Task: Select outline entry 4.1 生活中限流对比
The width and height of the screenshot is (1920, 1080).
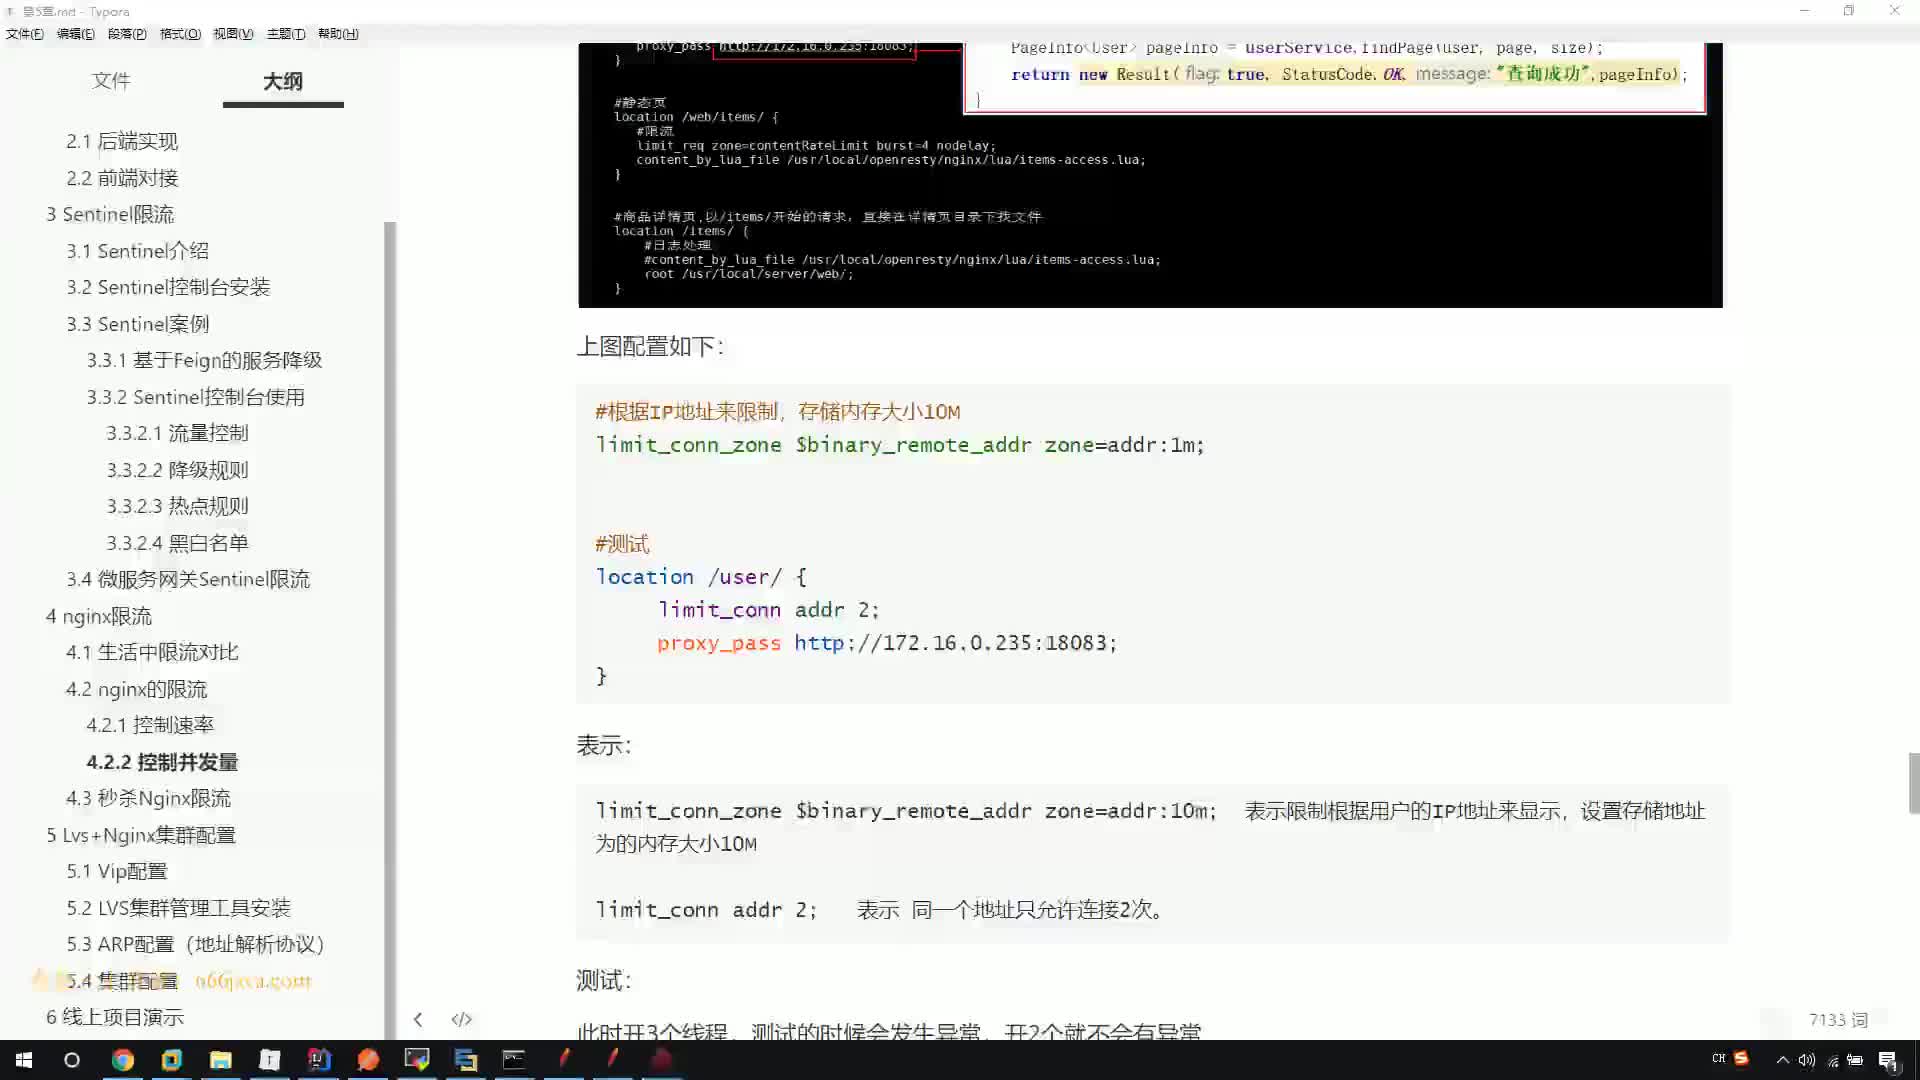Action: click(x=152, y=652)
